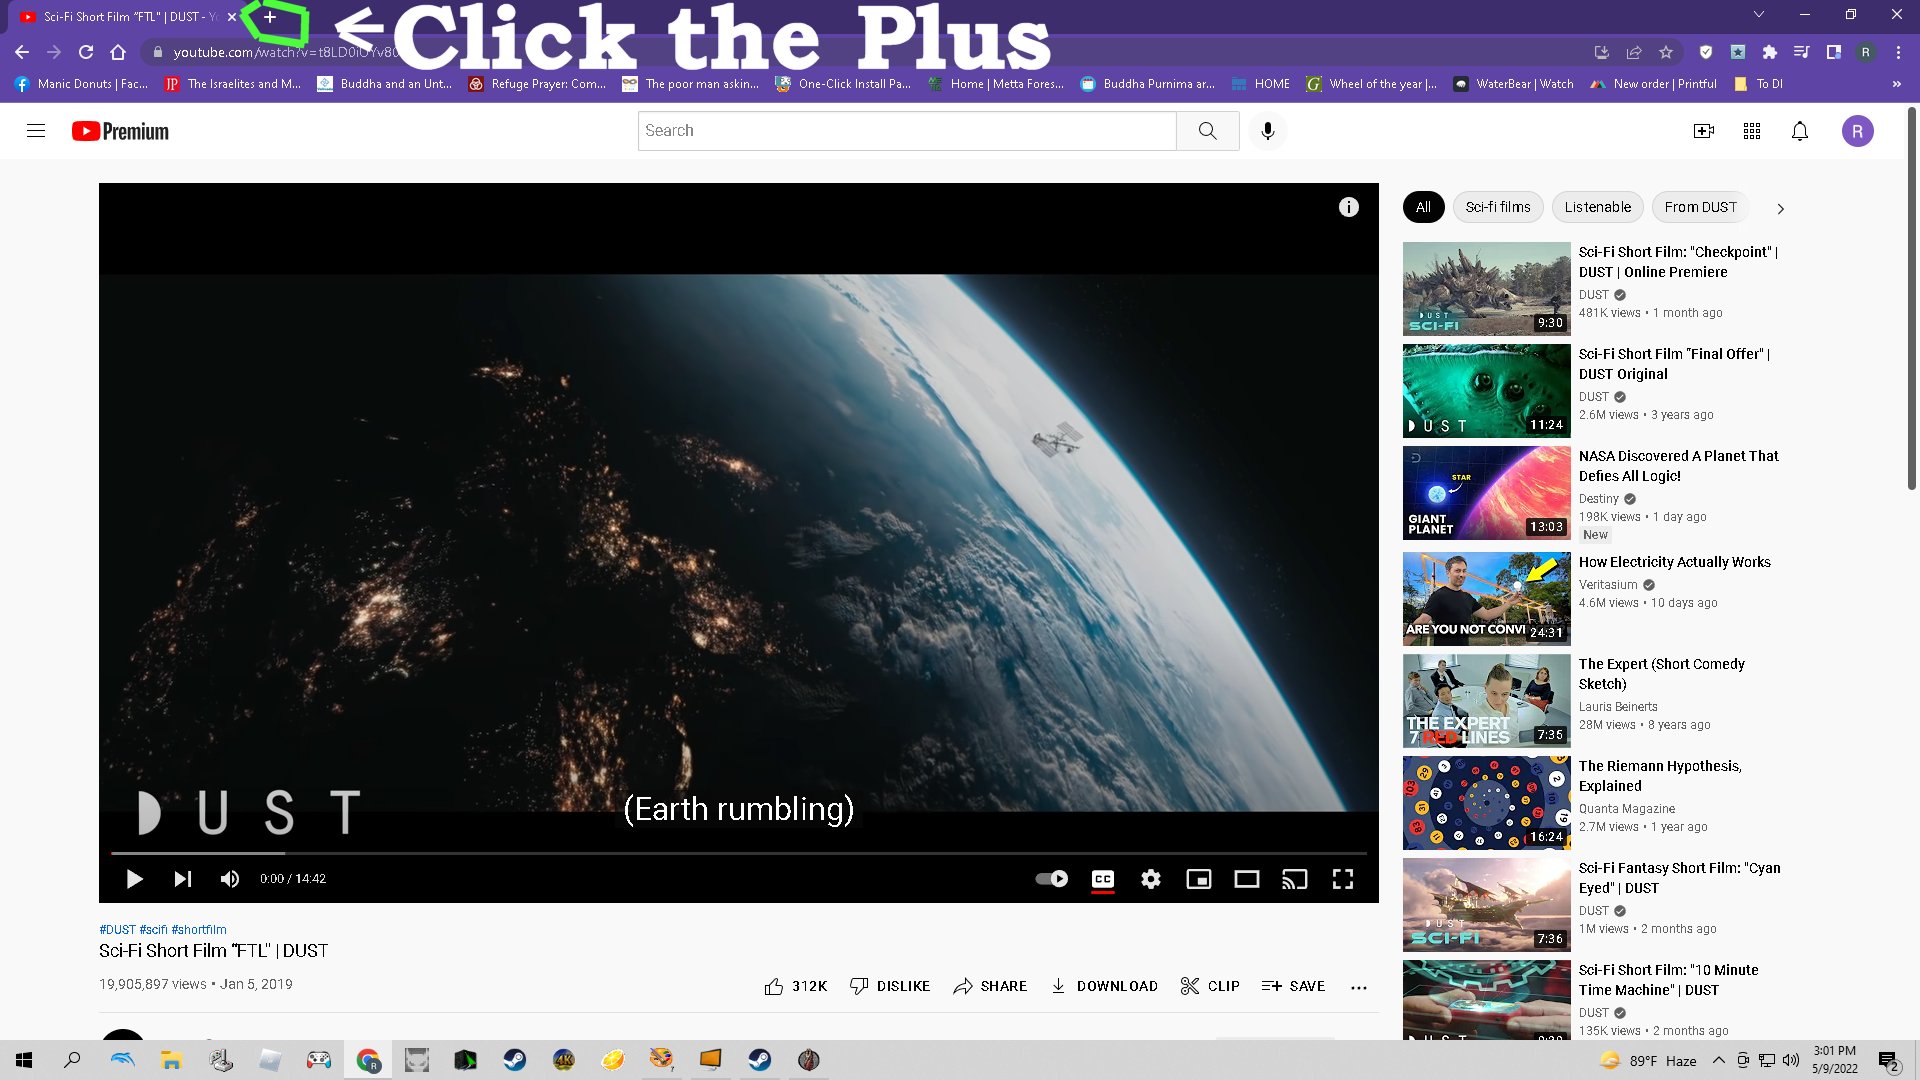Enter full screen mode
Image resolution: width=1920 pixels, height=1080 pixels.
[x=1343, y=879]
